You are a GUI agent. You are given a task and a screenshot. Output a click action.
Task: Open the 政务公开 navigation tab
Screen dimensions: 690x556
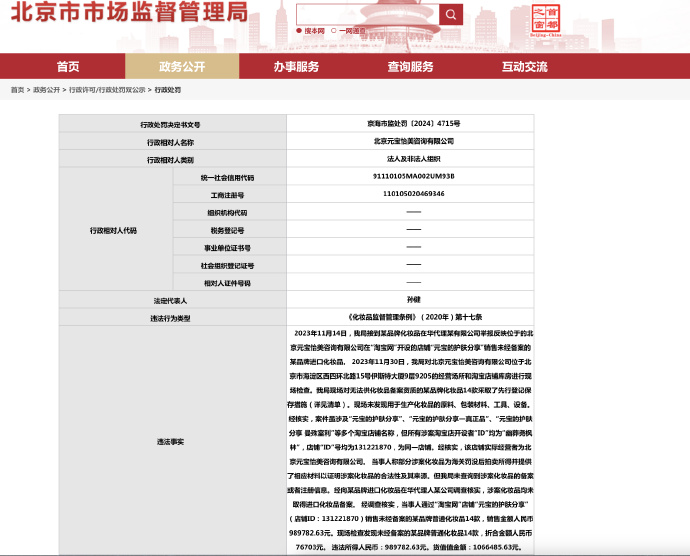point(182,66)
